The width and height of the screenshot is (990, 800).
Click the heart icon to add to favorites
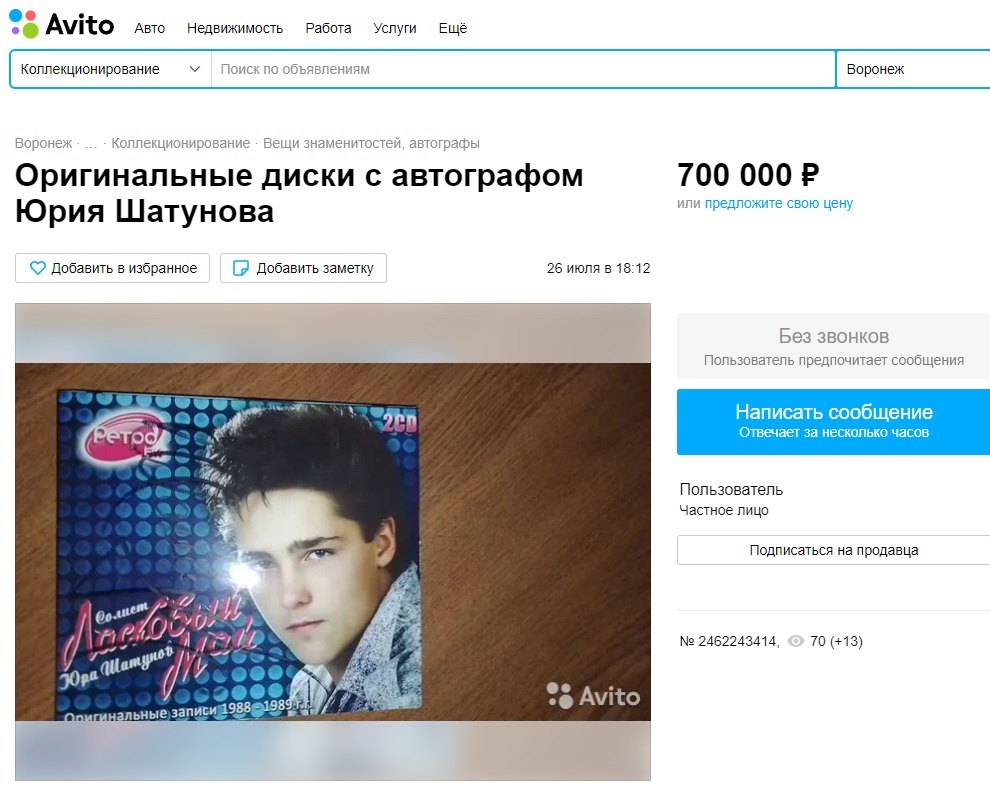point(38,268)
